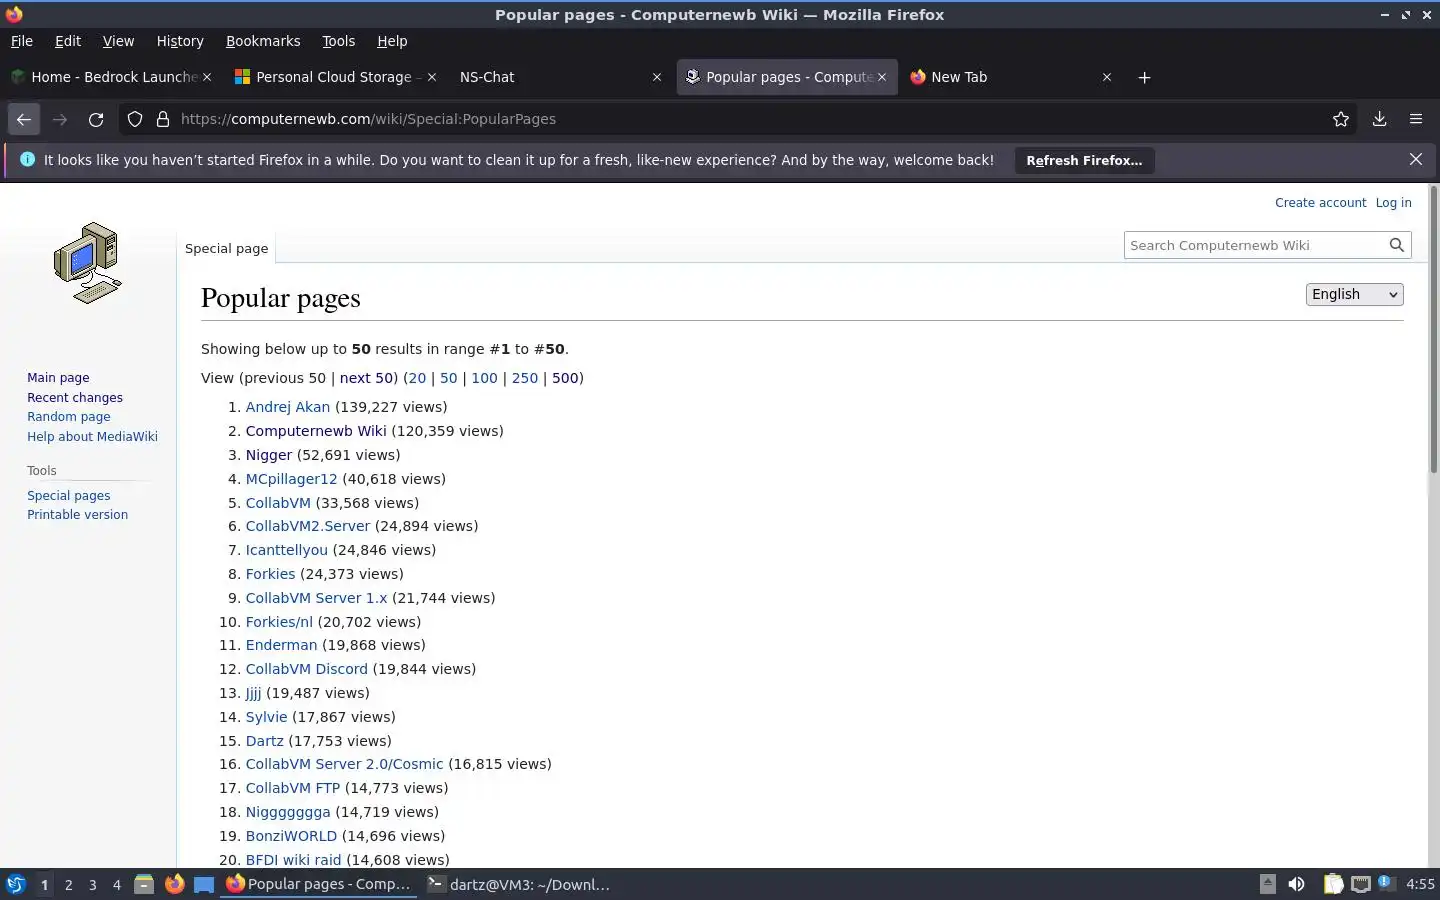The width and height of the screenshot is (1440, 900).
Task: Go to the next 50 results link
Action: (x=366, y=378)
